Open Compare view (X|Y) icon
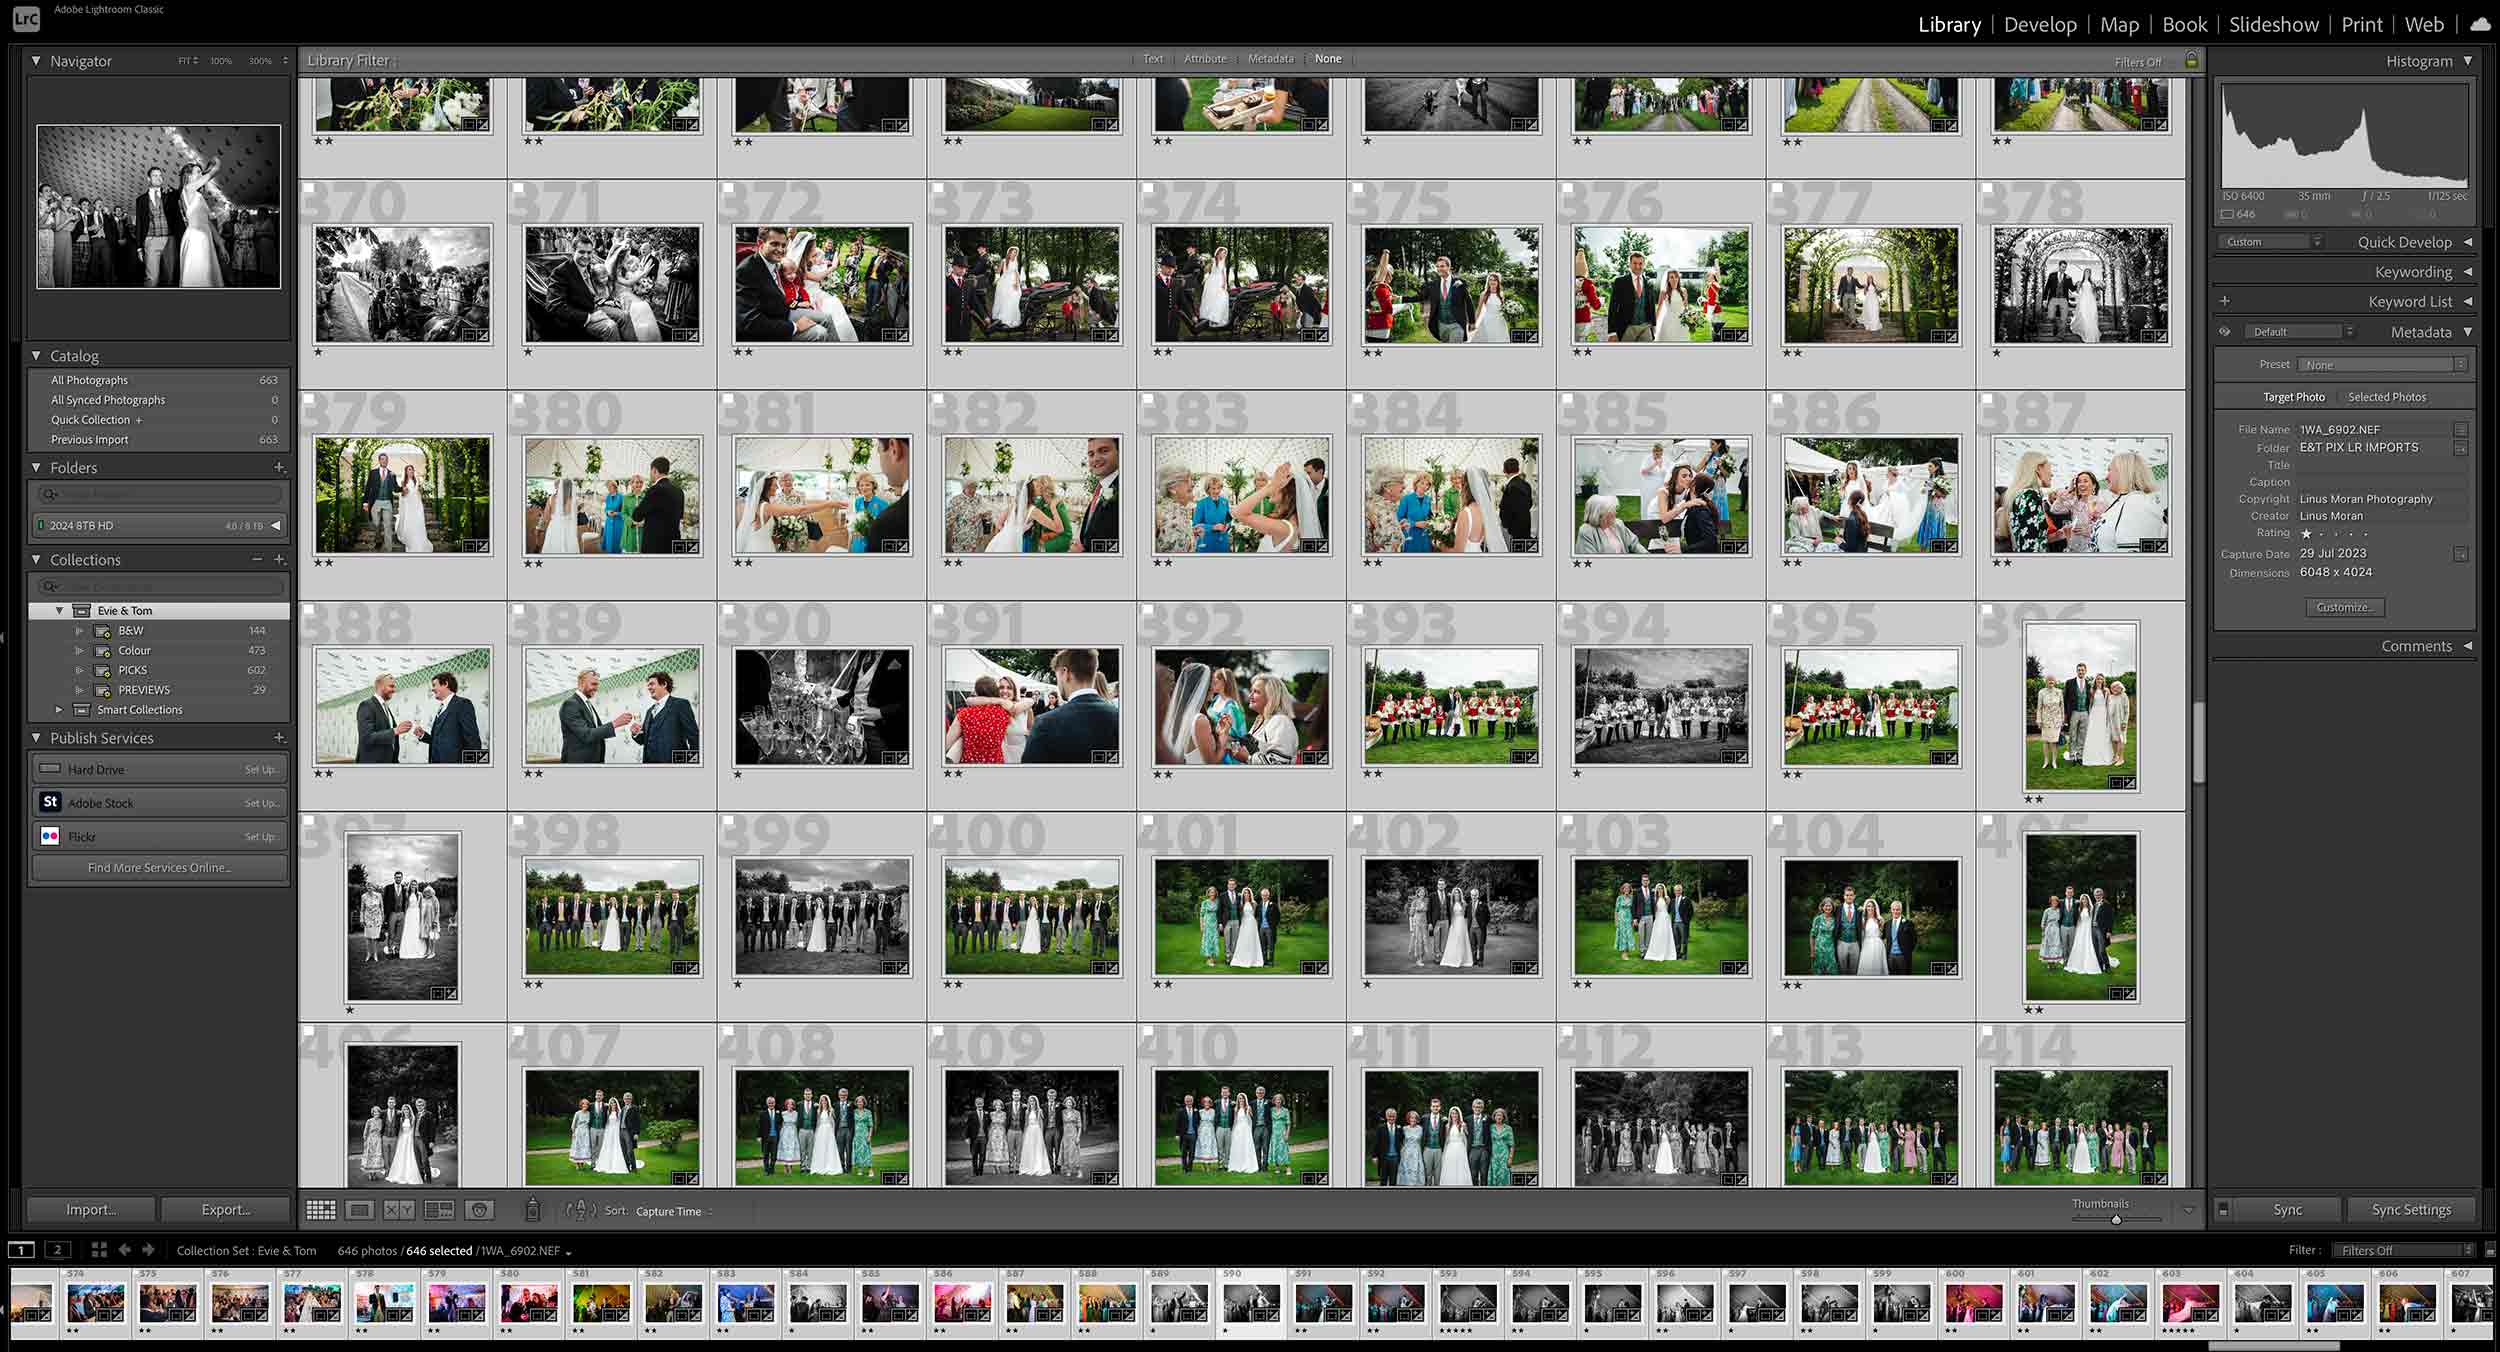The width and height of the screenshot is (2500, 1352). click(399, 1210)
